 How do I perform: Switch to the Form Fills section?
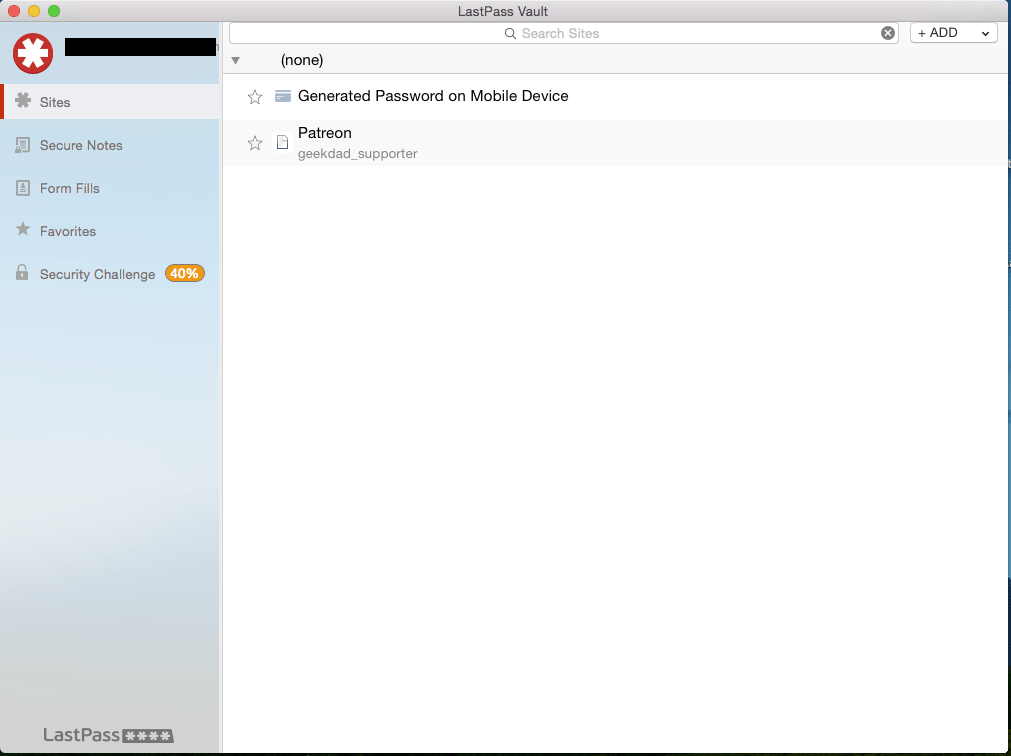[70, 188]
